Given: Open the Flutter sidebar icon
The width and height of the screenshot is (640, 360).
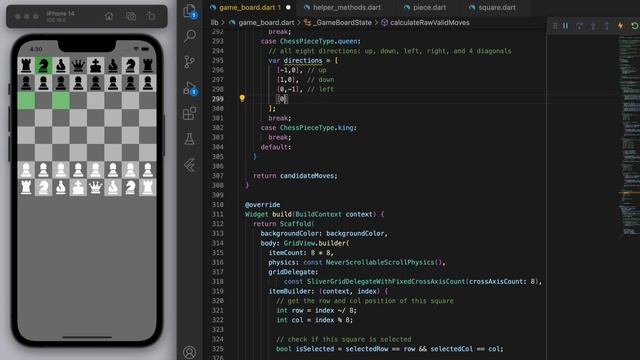Looking at the screenshot, I should pyautogui.click(x=189, y=165).
